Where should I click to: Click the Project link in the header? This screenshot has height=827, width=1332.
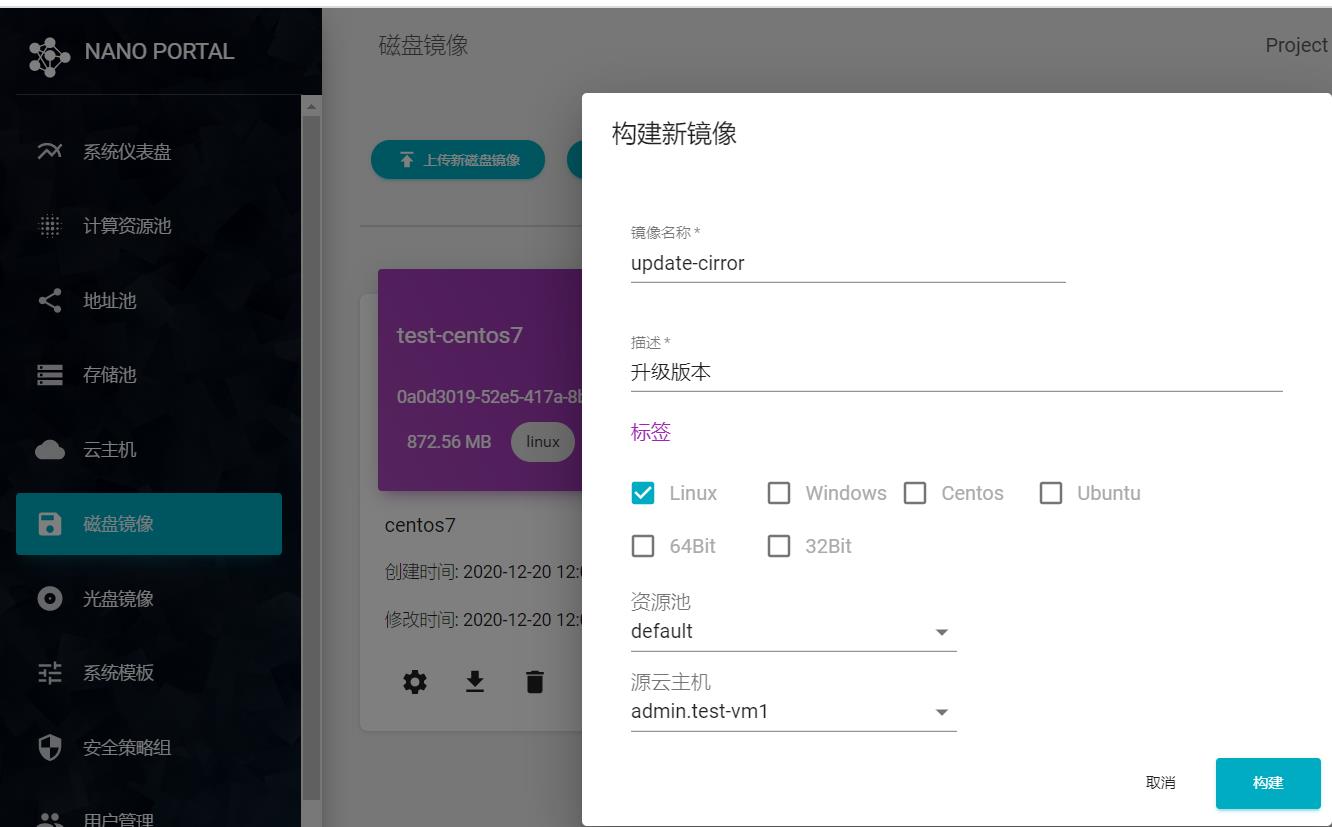click(x=1296, y=45)
